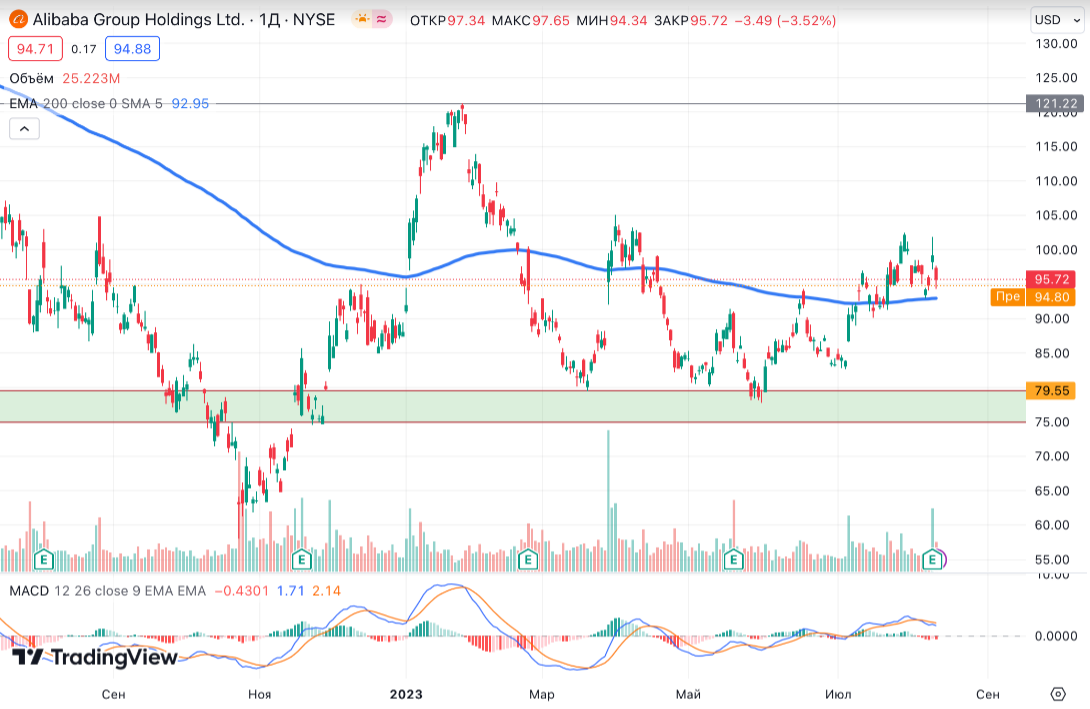Click the MACD histogram value −0.4301
This screenshot has width=1090, height=709.
pyautogui.click(x=242, y=591)
